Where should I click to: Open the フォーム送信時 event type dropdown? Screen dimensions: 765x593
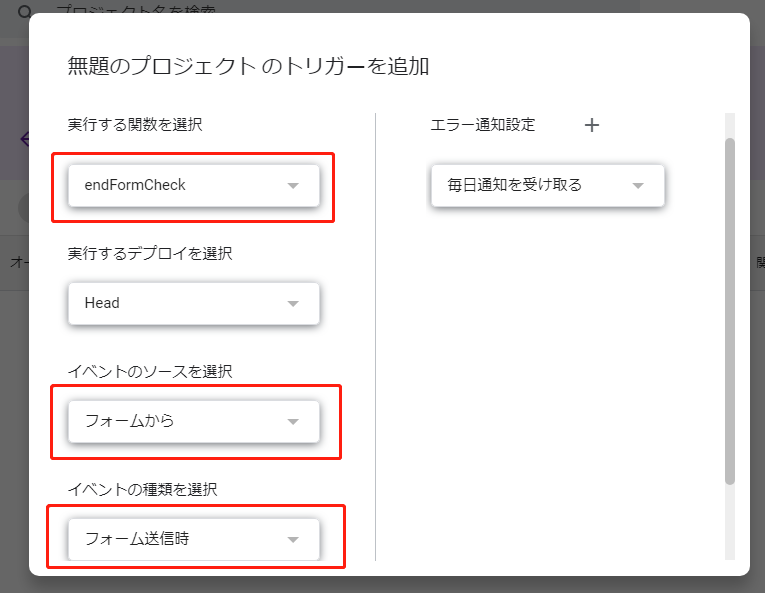[x=194, y=539]
